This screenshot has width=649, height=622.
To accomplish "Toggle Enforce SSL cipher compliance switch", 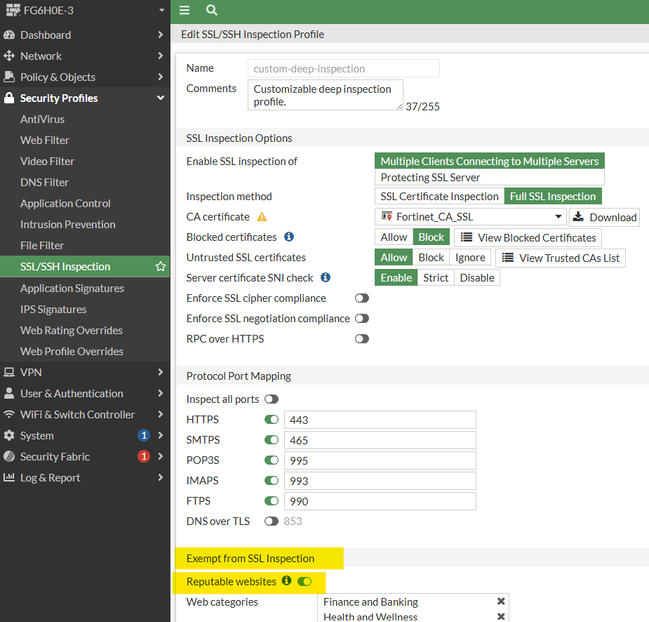I will [362, 298].
